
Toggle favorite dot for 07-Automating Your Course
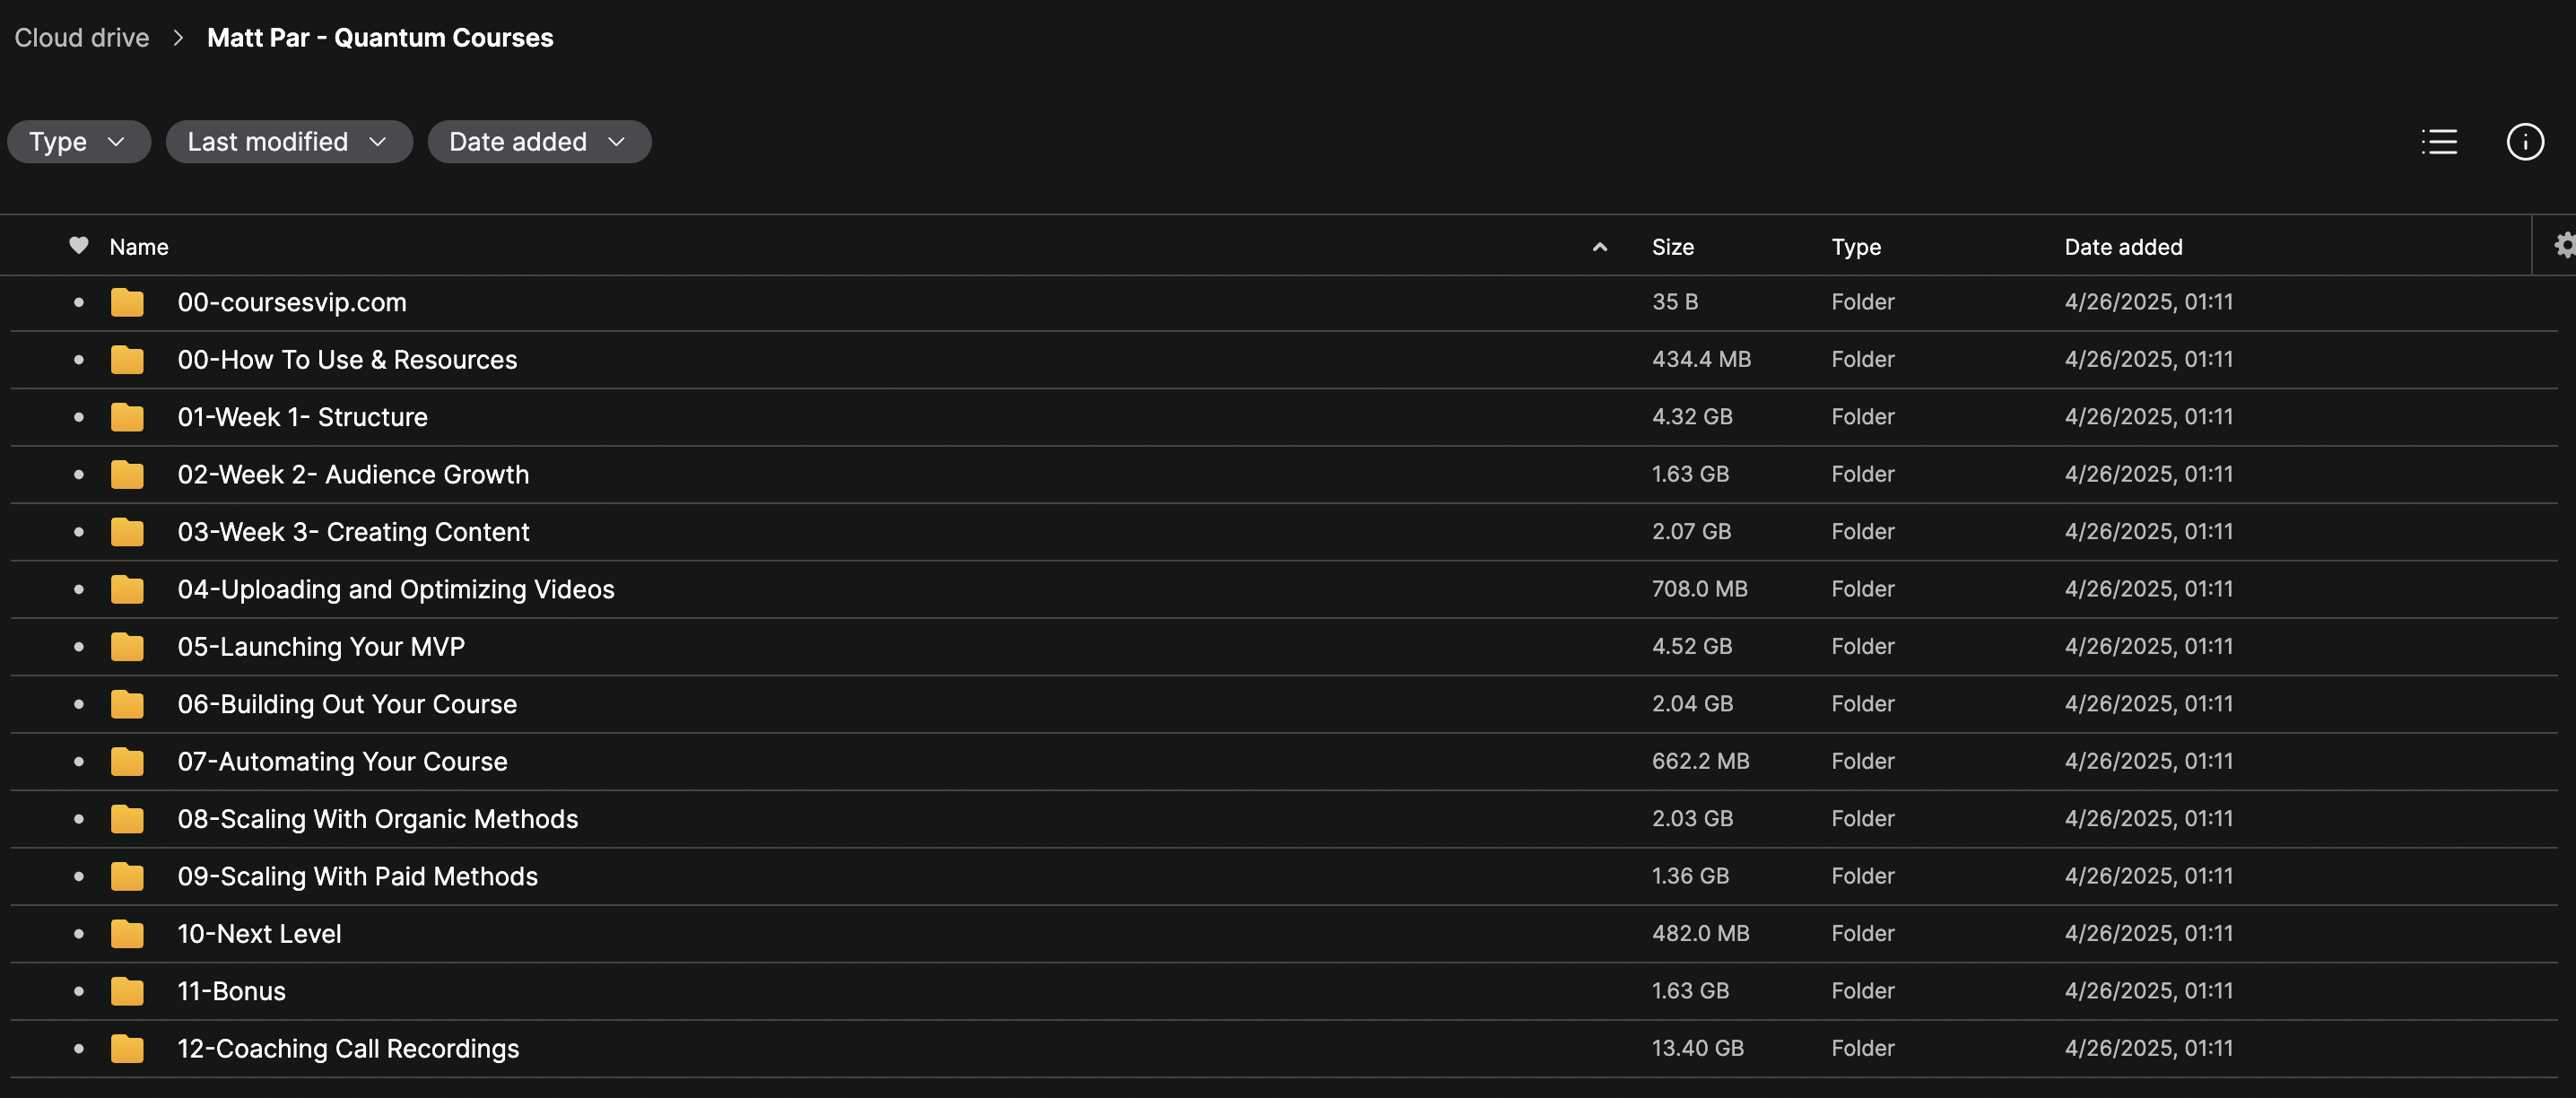tap(78, 761)
